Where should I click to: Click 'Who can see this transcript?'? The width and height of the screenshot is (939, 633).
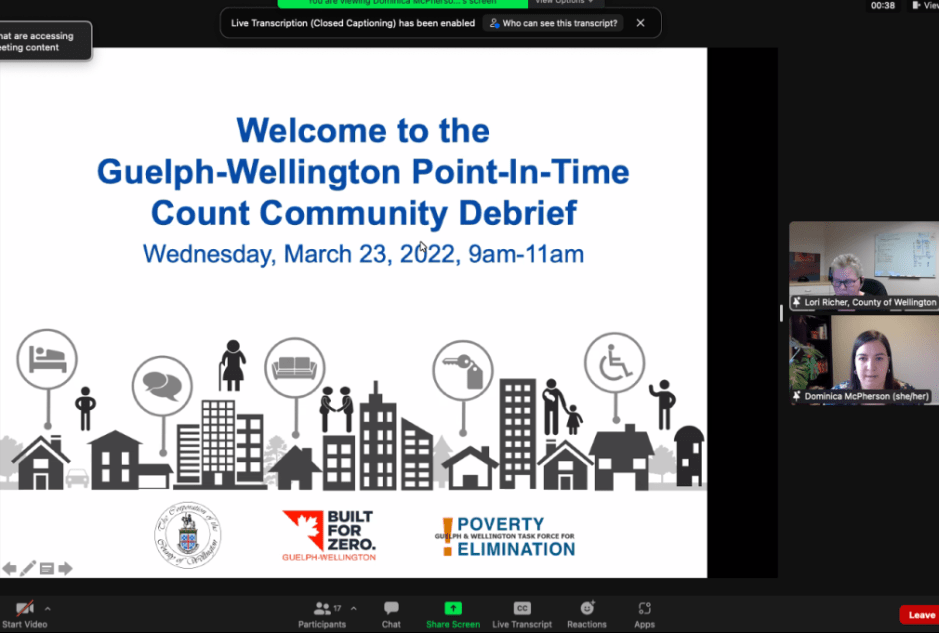[552, 23]
